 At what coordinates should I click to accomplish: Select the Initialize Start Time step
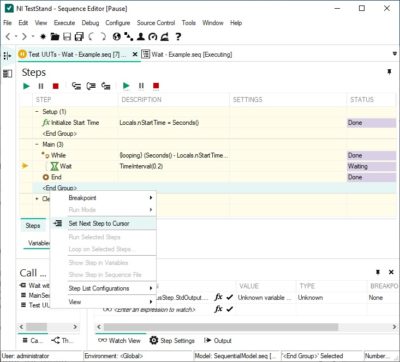point(208,123)
